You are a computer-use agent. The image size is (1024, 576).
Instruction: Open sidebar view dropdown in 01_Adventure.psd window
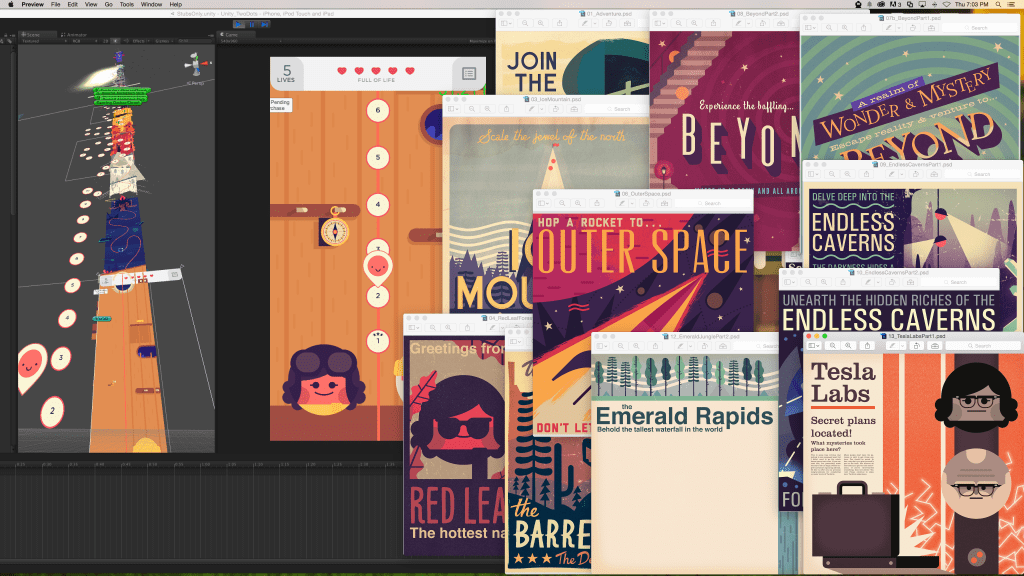(508, 24)
